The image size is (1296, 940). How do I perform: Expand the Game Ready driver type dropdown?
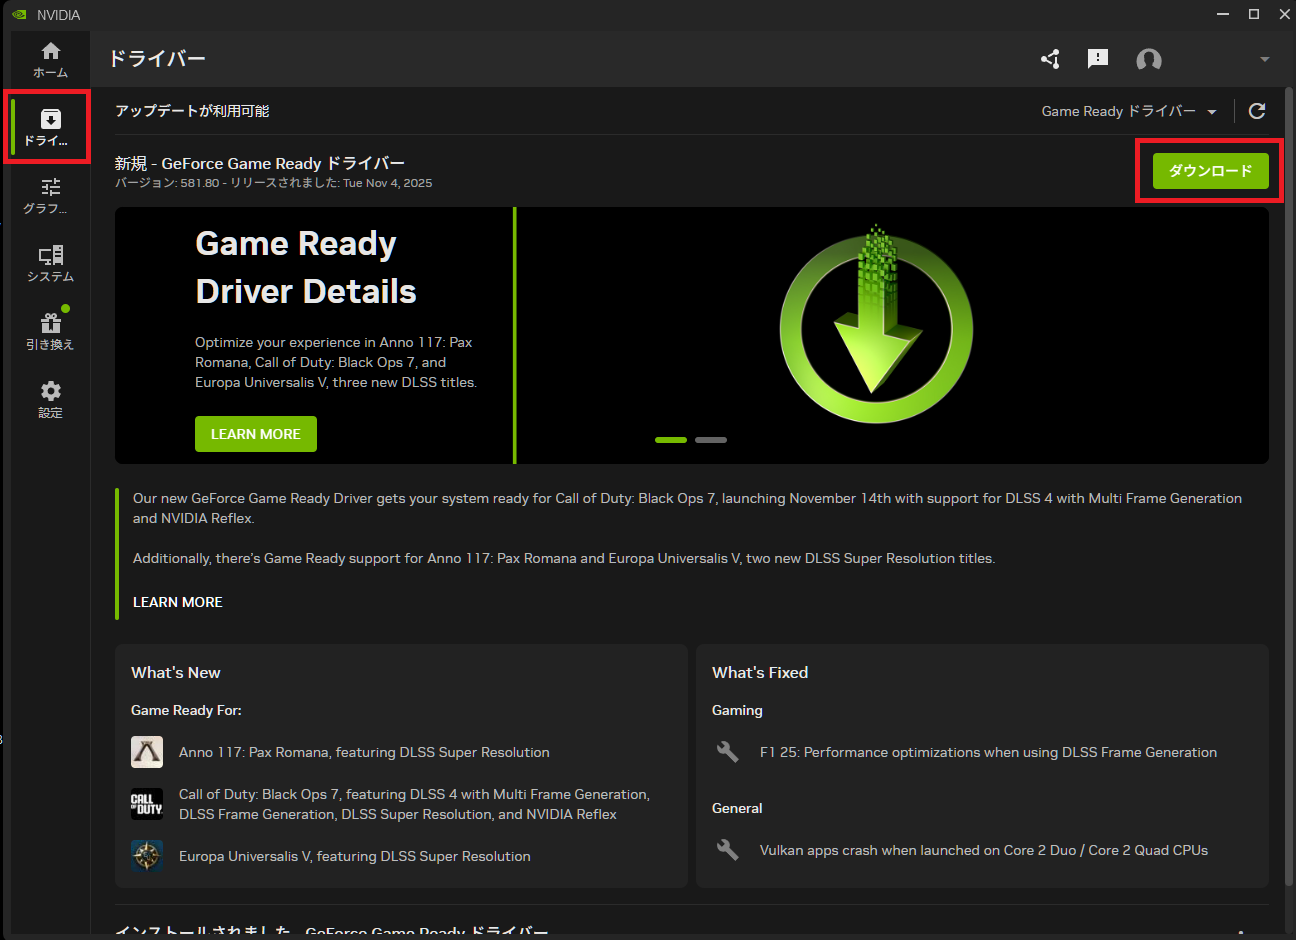tap(1129, 111)
